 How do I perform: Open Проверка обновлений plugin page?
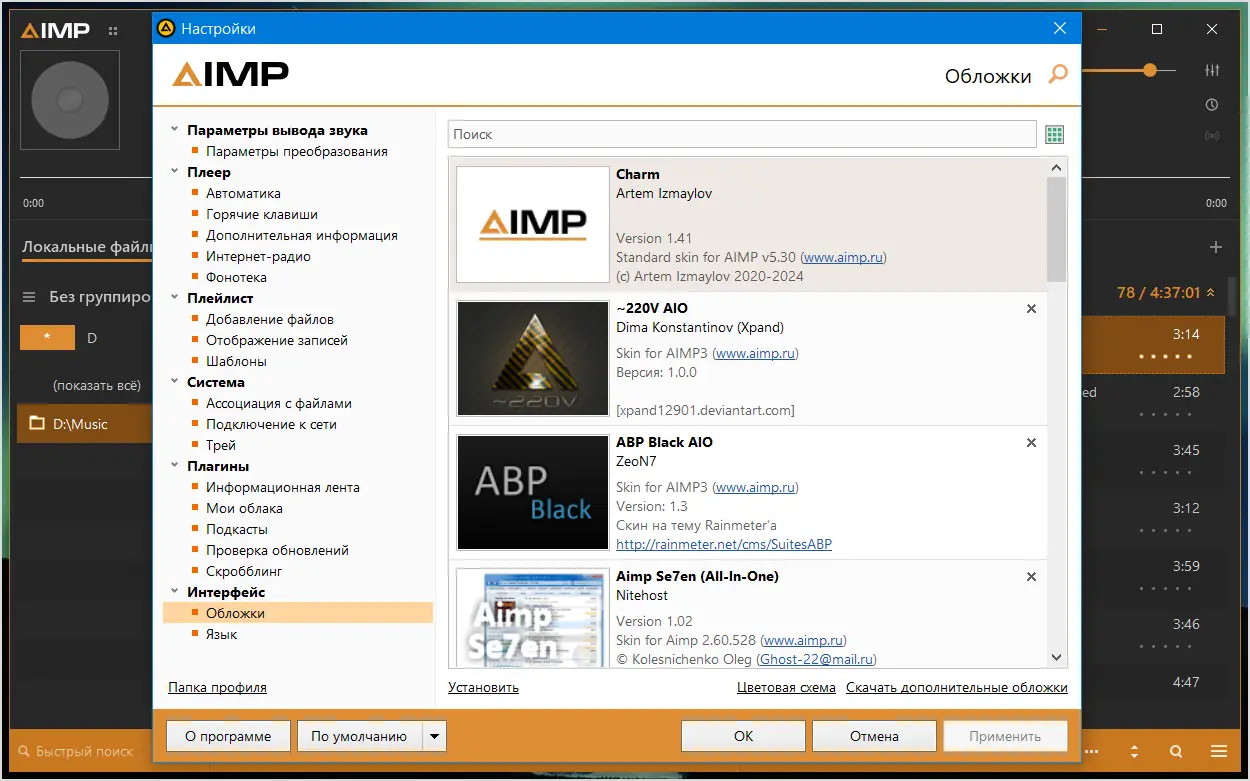(x=277, y=550)
